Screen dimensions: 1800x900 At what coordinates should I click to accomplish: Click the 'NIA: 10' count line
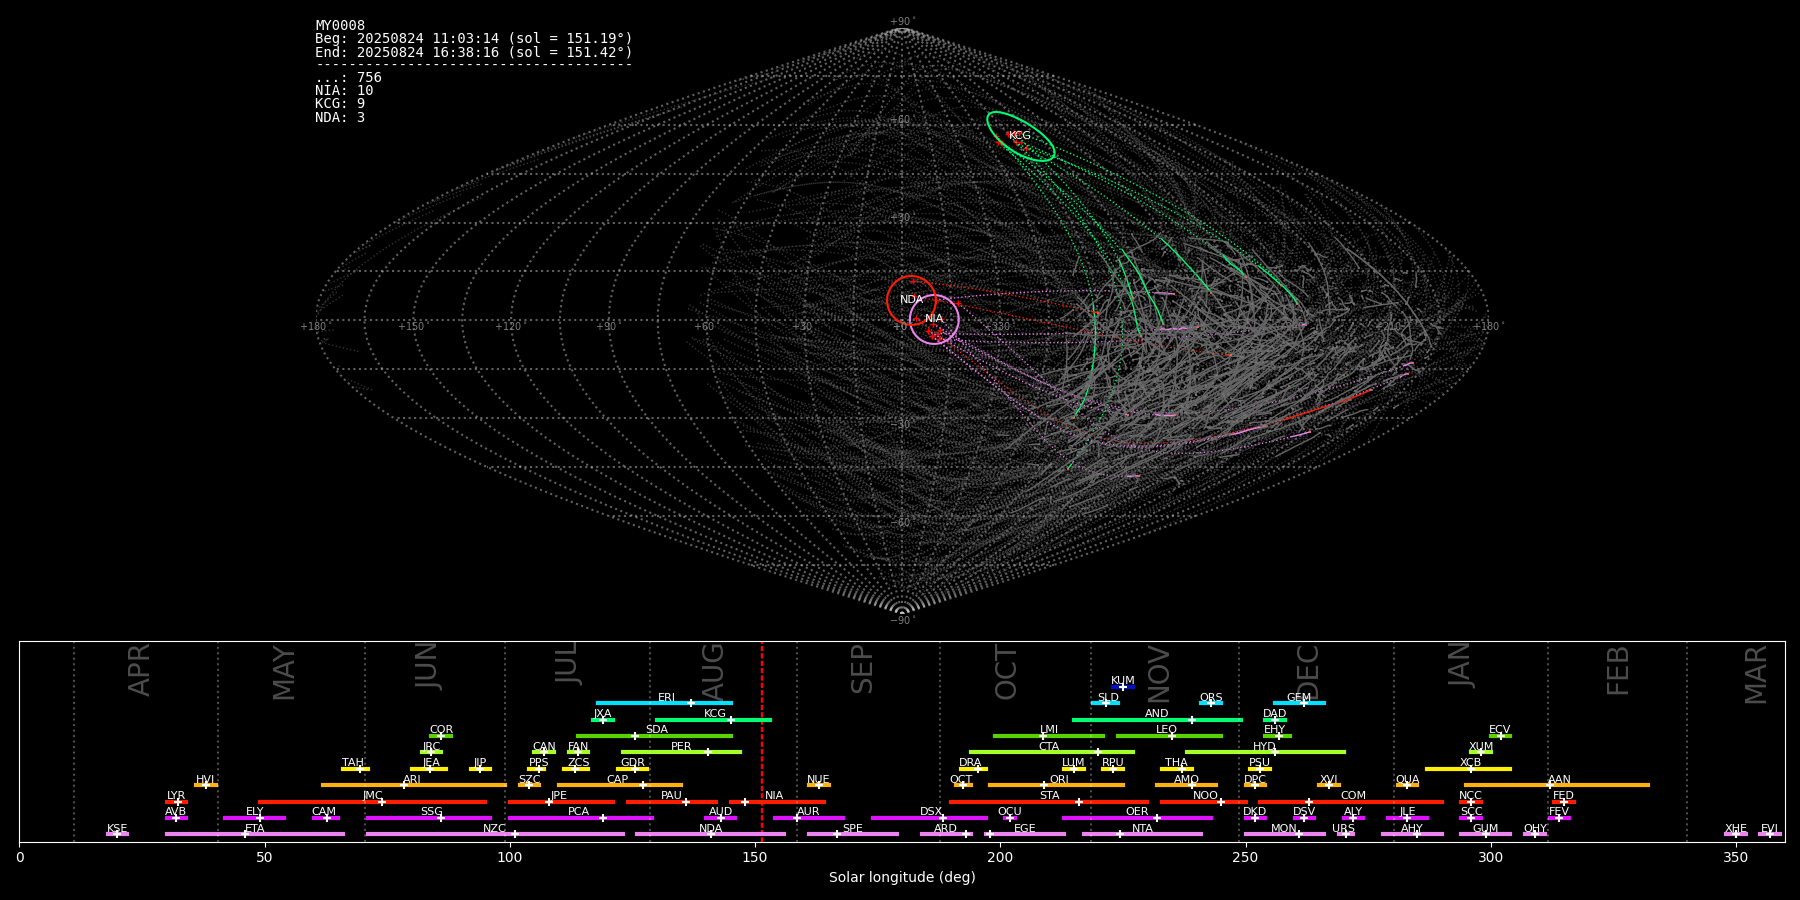[344, 91]
